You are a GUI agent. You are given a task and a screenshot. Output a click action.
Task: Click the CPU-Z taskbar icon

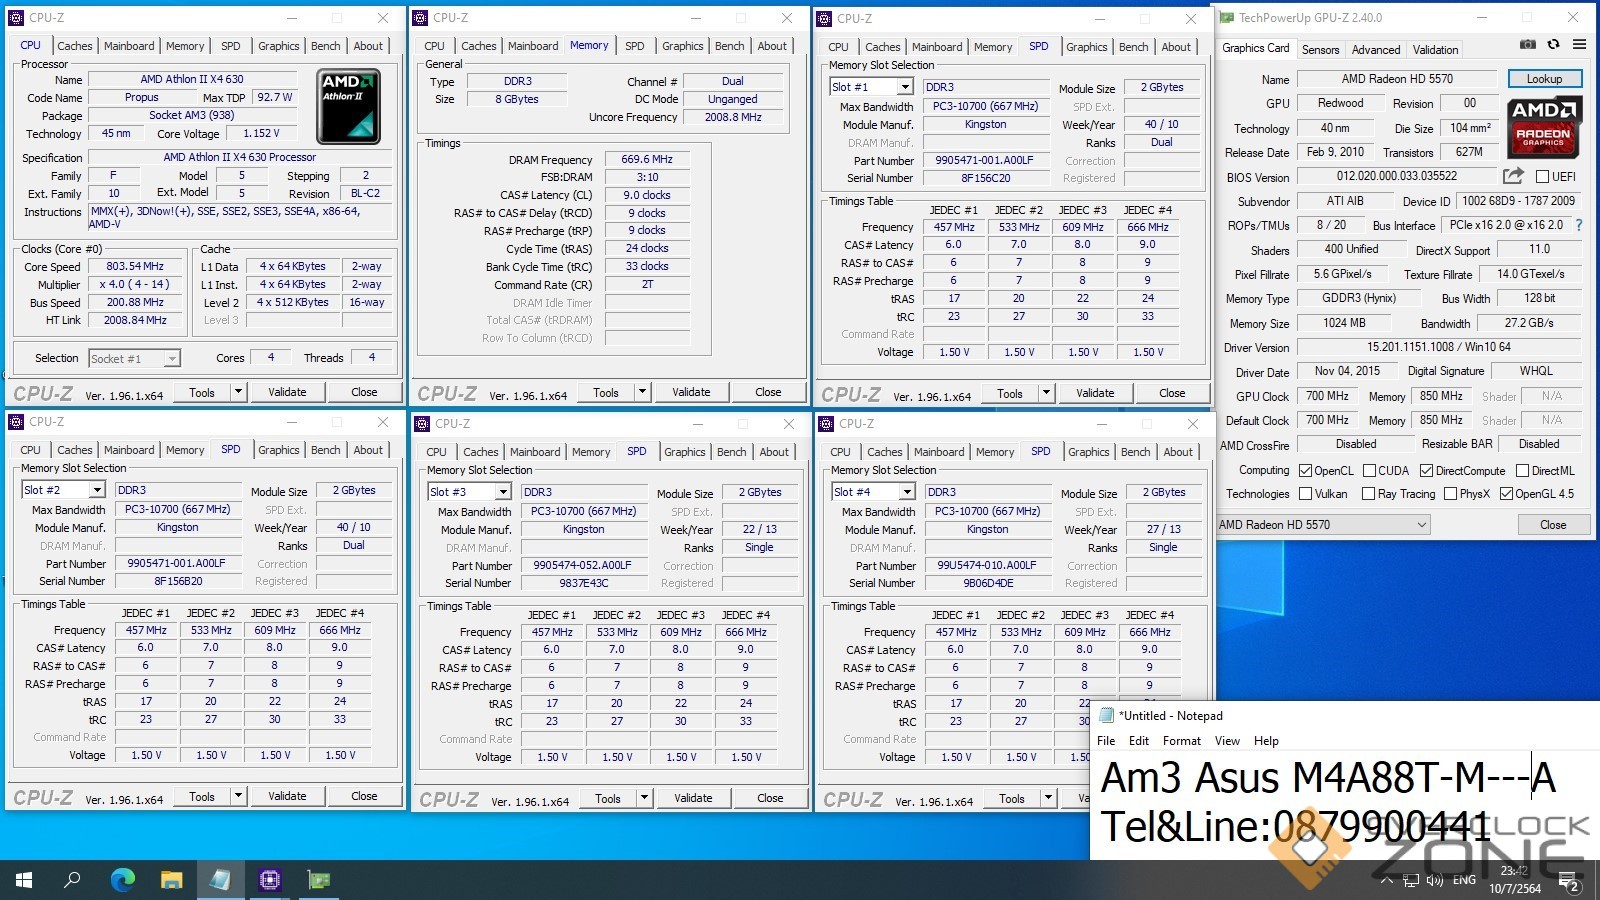(269, 880)
